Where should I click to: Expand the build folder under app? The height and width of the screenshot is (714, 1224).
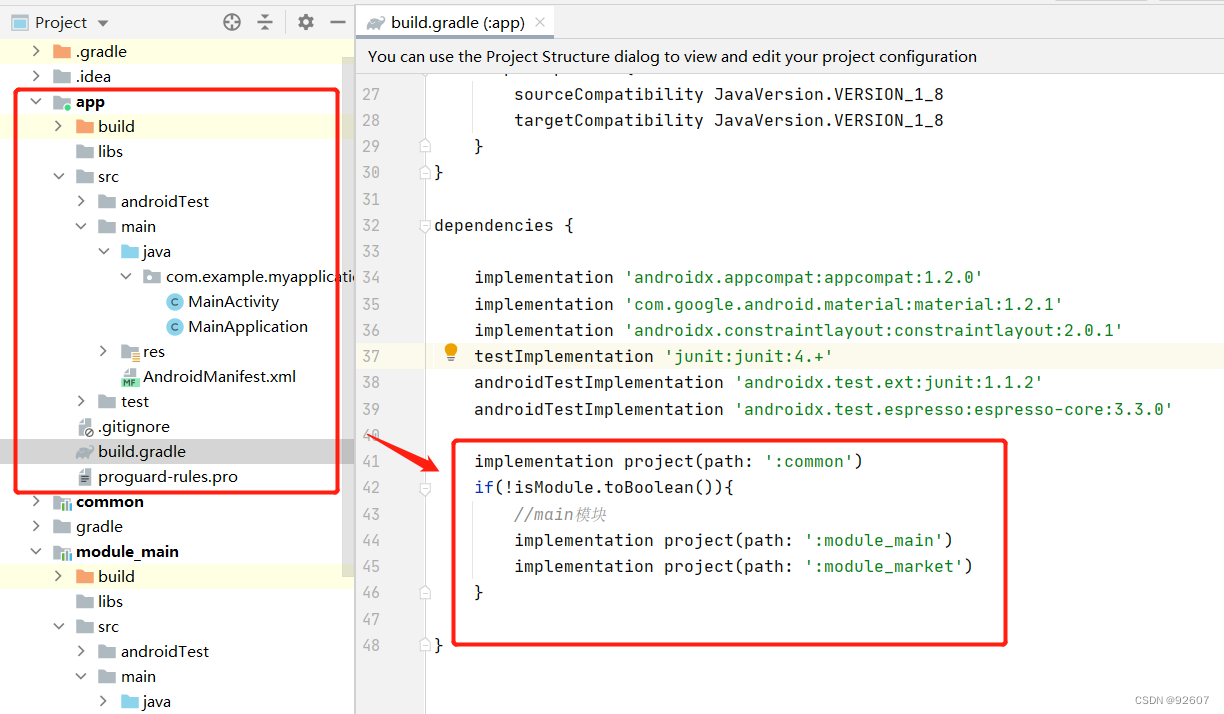(58, 126)
